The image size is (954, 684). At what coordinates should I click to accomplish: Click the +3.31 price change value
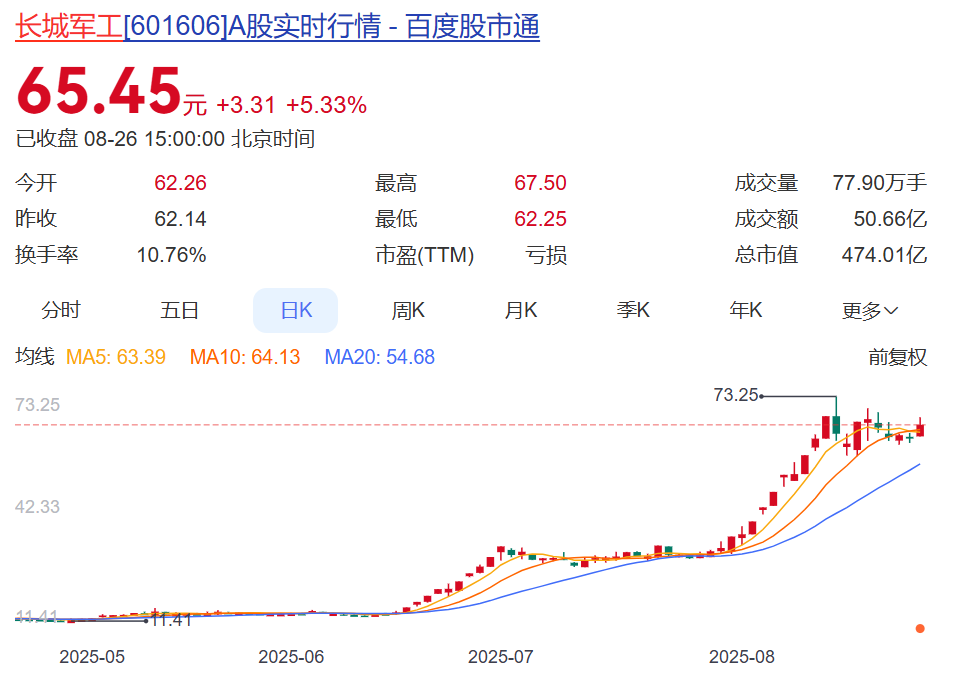pyautogui.click(x=246, y=105)
